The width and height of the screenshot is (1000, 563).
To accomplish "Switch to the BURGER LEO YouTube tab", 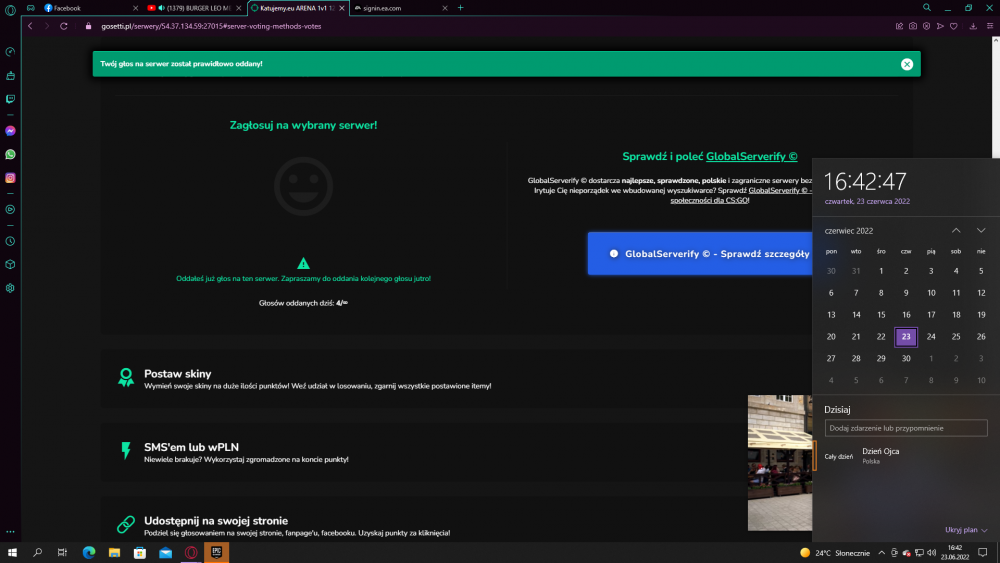I will point(195,8).
